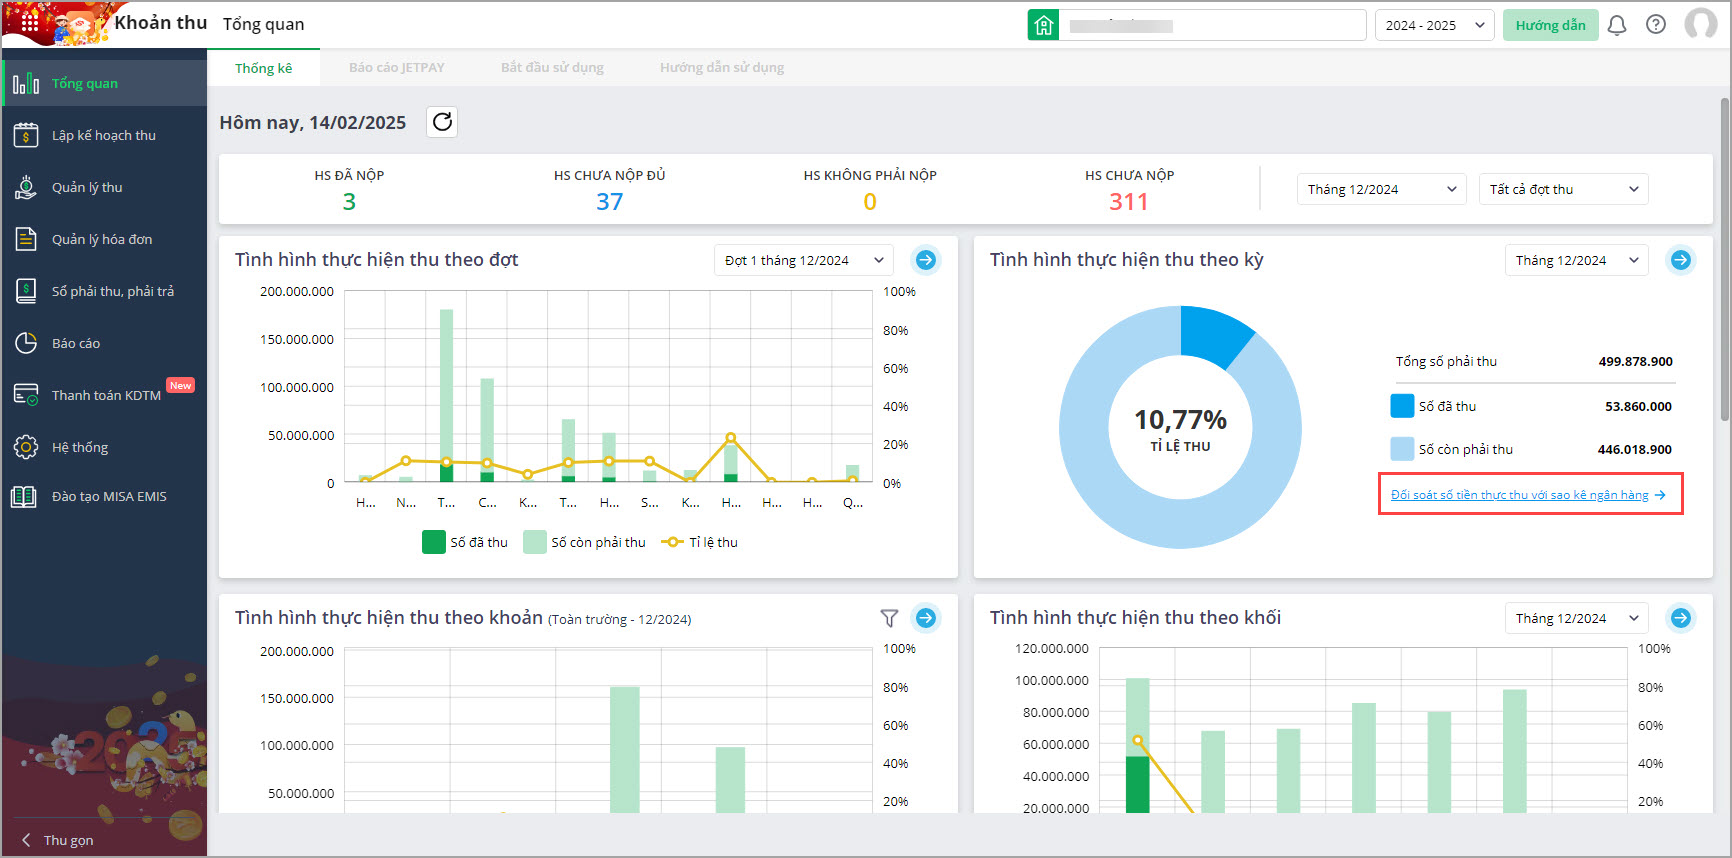
Task: Click the green school home icon
Action: coord(1043,25)
